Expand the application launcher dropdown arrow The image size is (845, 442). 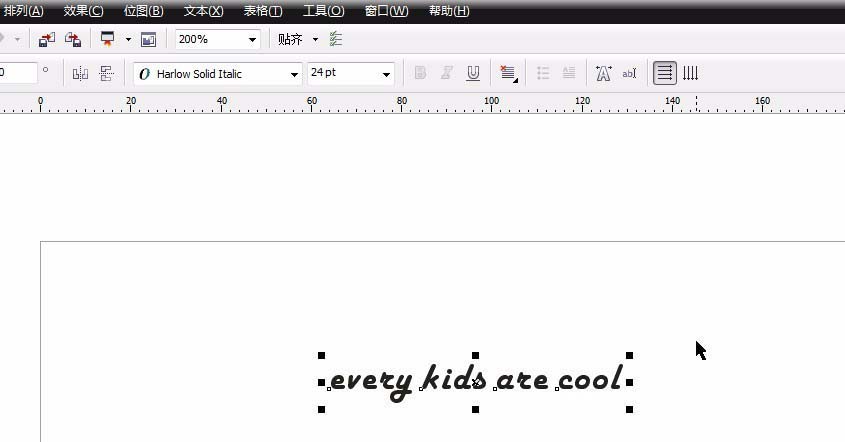[128, 39]
